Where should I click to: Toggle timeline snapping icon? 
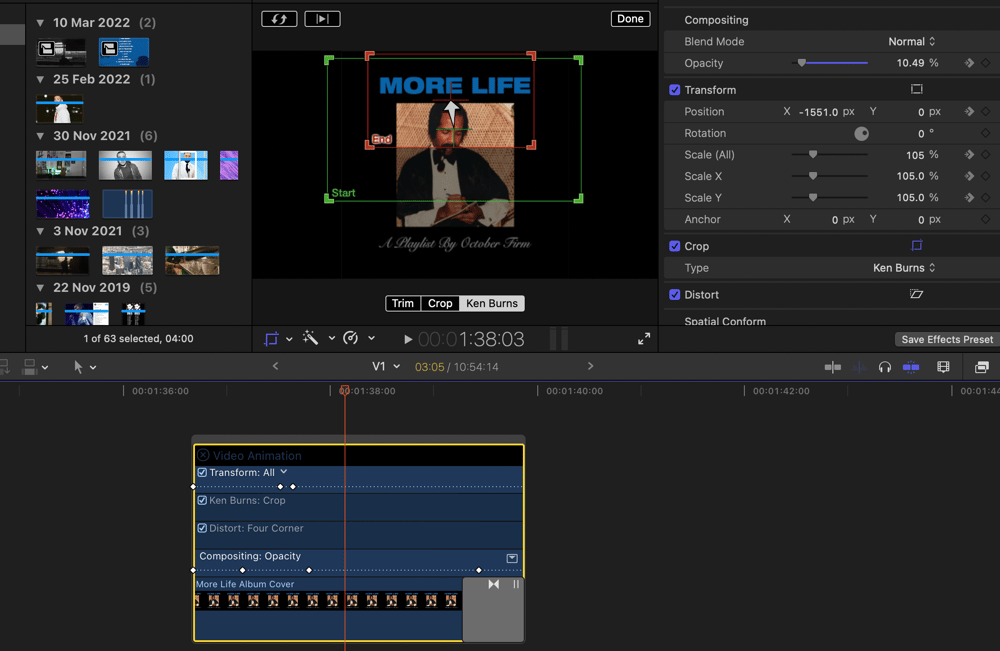tap(911, 367)
